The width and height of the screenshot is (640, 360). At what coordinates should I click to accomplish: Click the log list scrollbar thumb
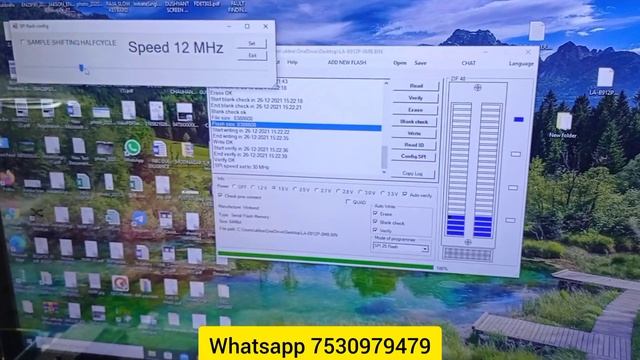point(384,158)
